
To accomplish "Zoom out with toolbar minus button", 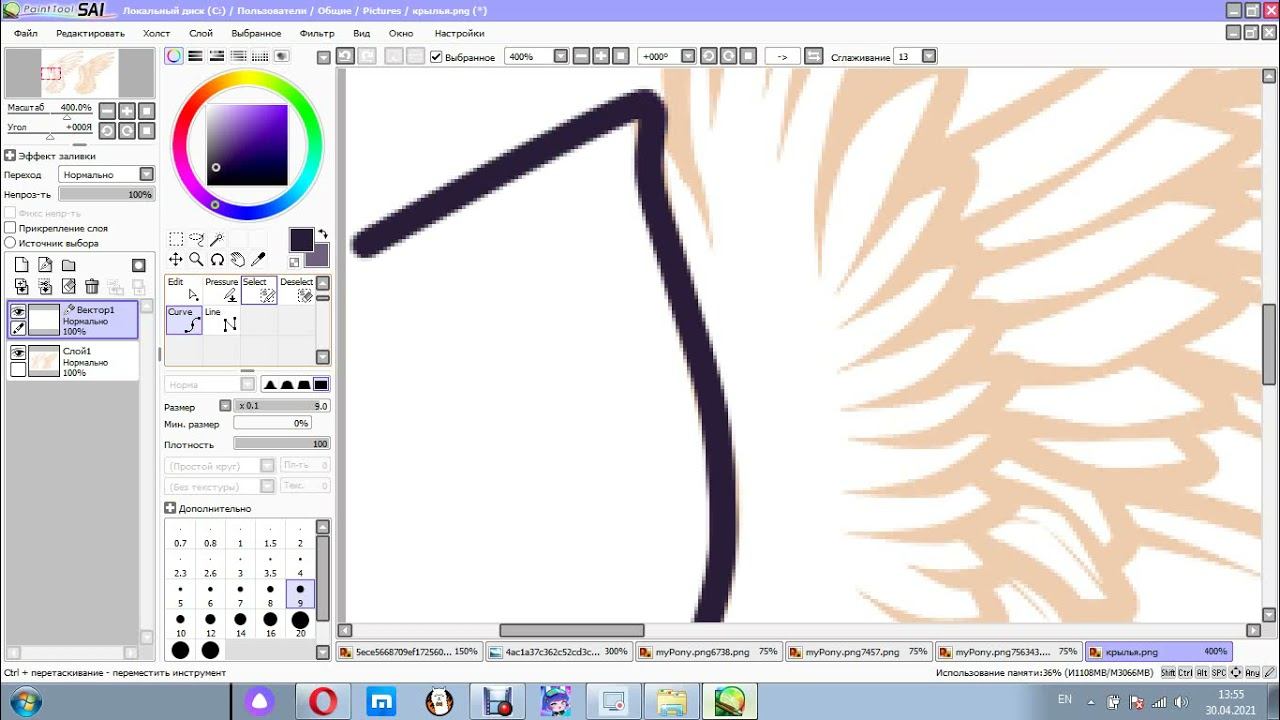I will click(583, 57).
